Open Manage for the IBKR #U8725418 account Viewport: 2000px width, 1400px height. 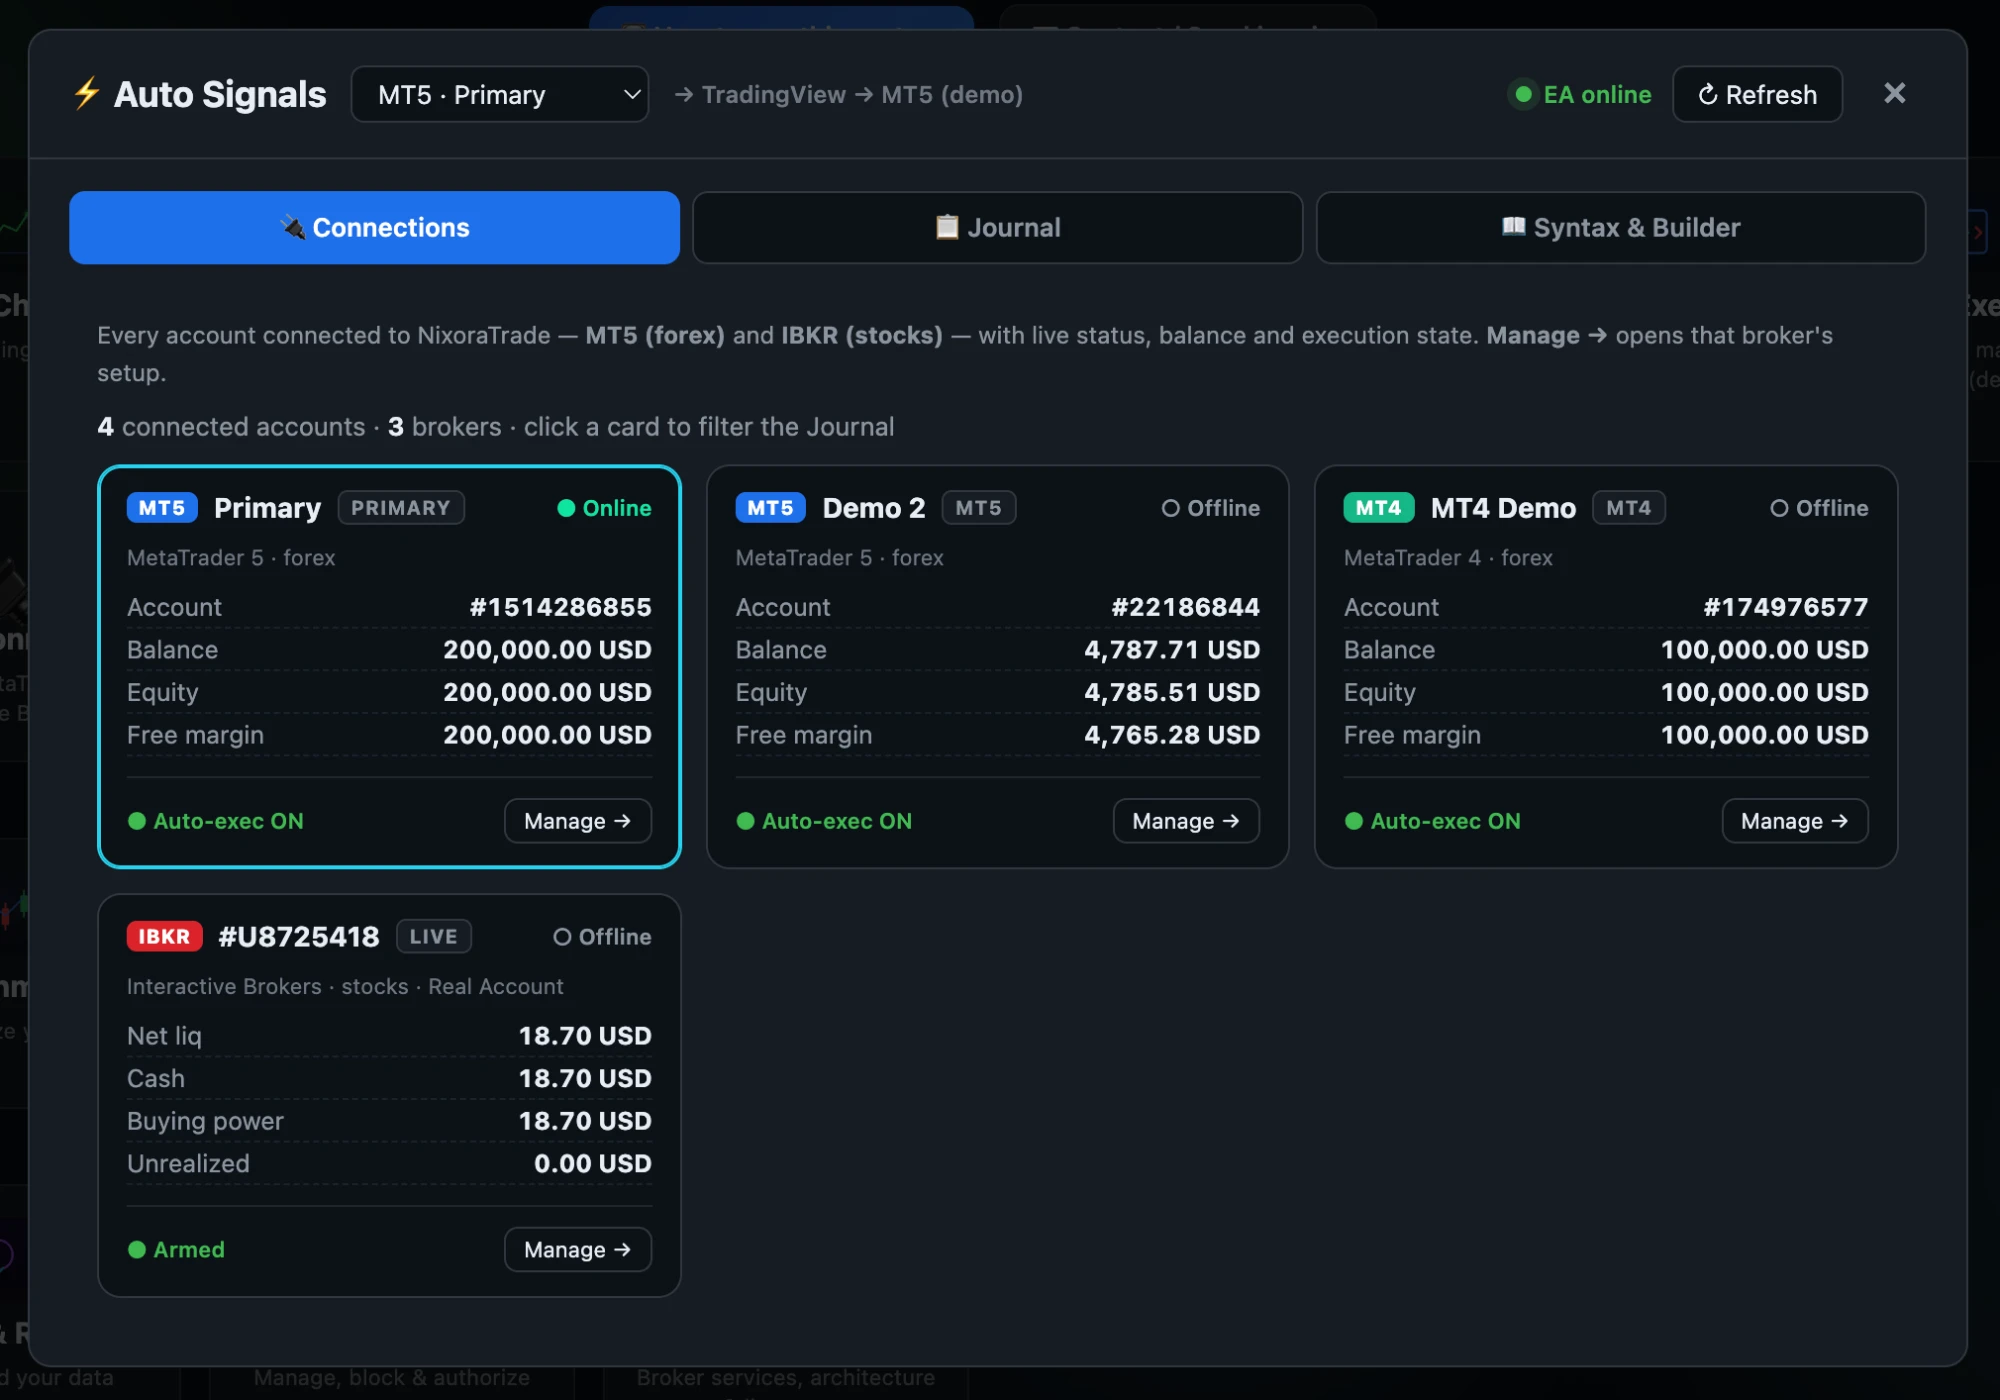tap(578, 1250)
